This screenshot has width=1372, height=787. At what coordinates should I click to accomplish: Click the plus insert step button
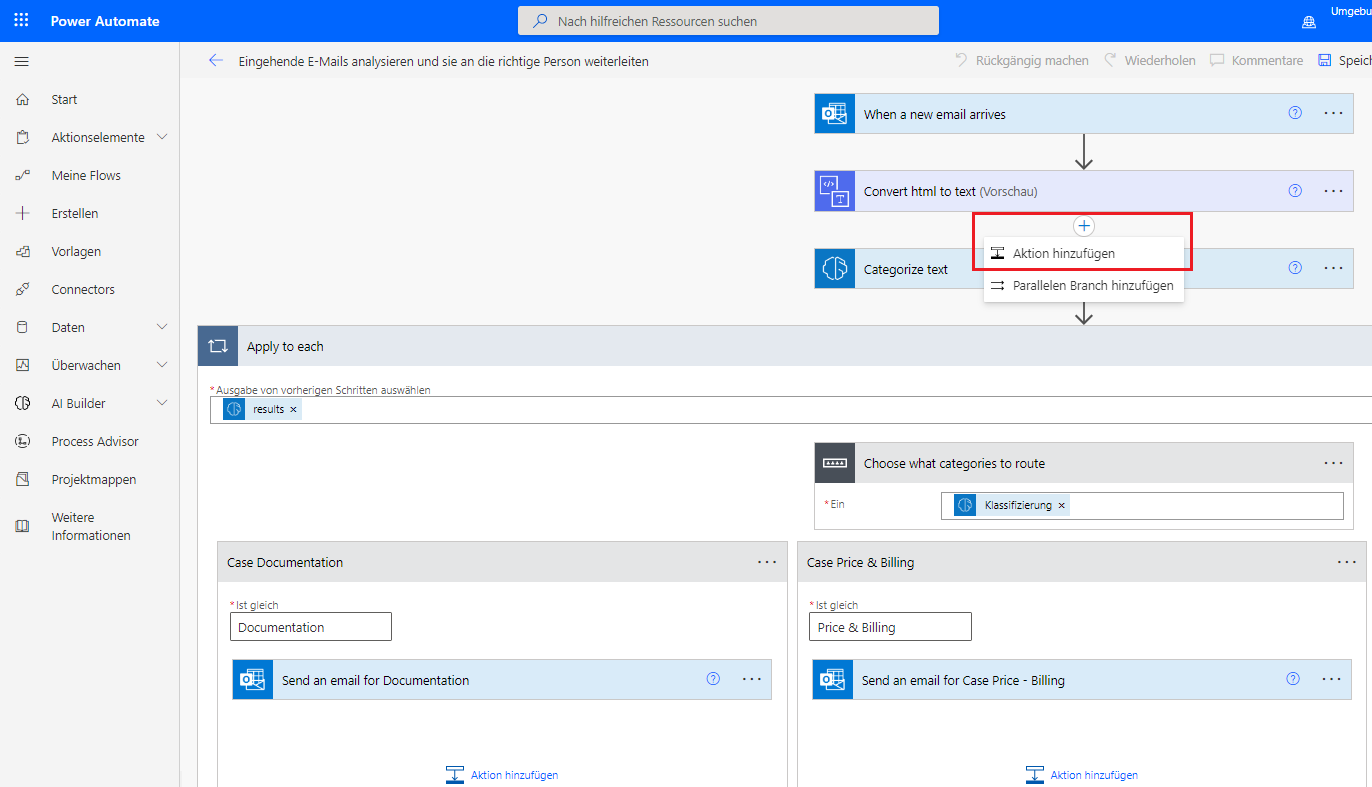coord(1084,226)
